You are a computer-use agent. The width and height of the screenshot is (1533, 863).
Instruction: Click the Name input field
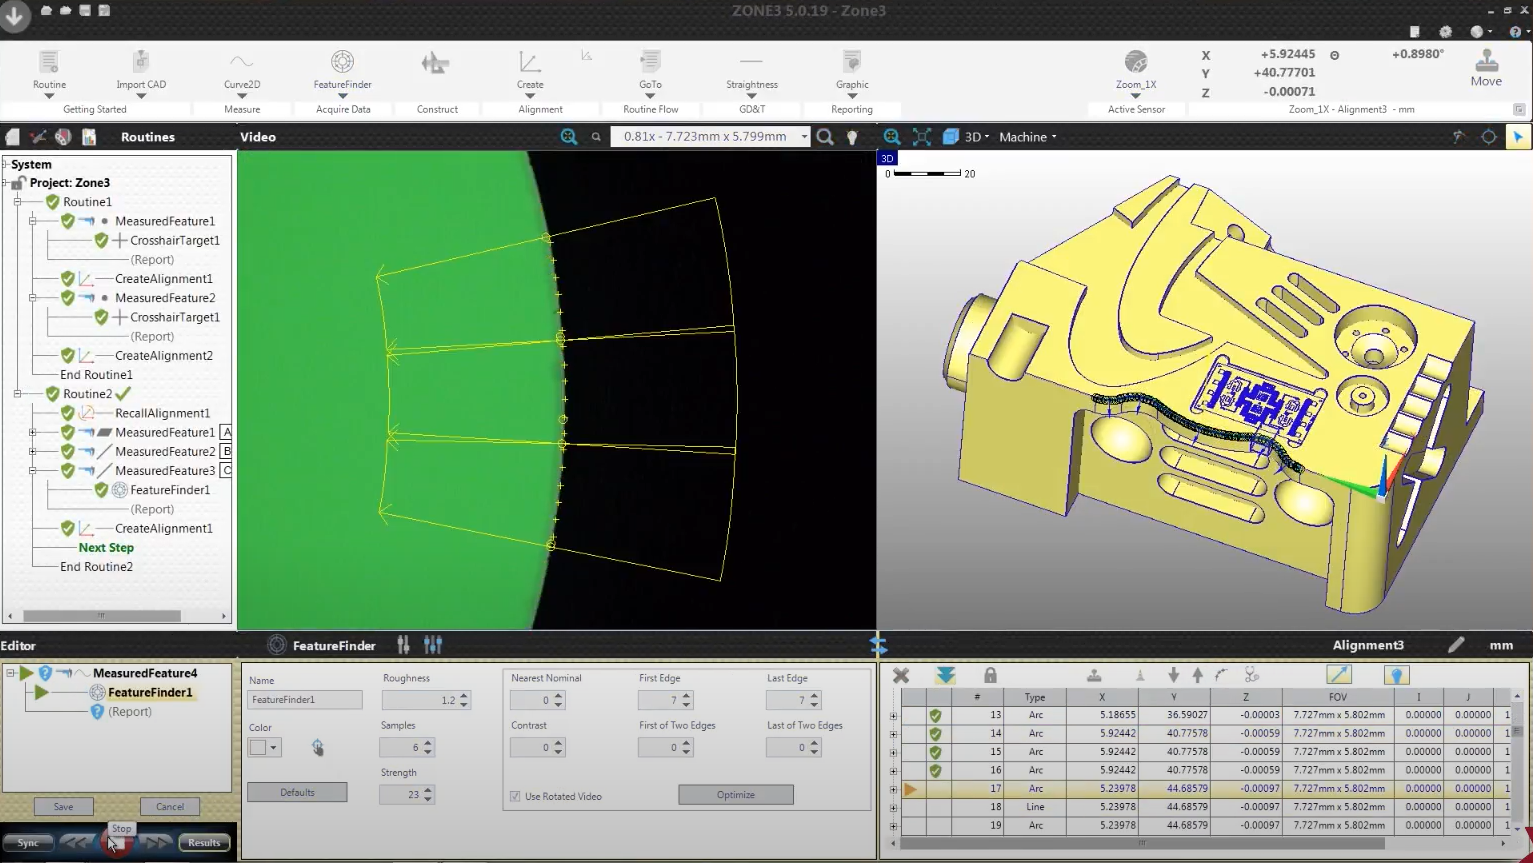click(x=304, y=700)
